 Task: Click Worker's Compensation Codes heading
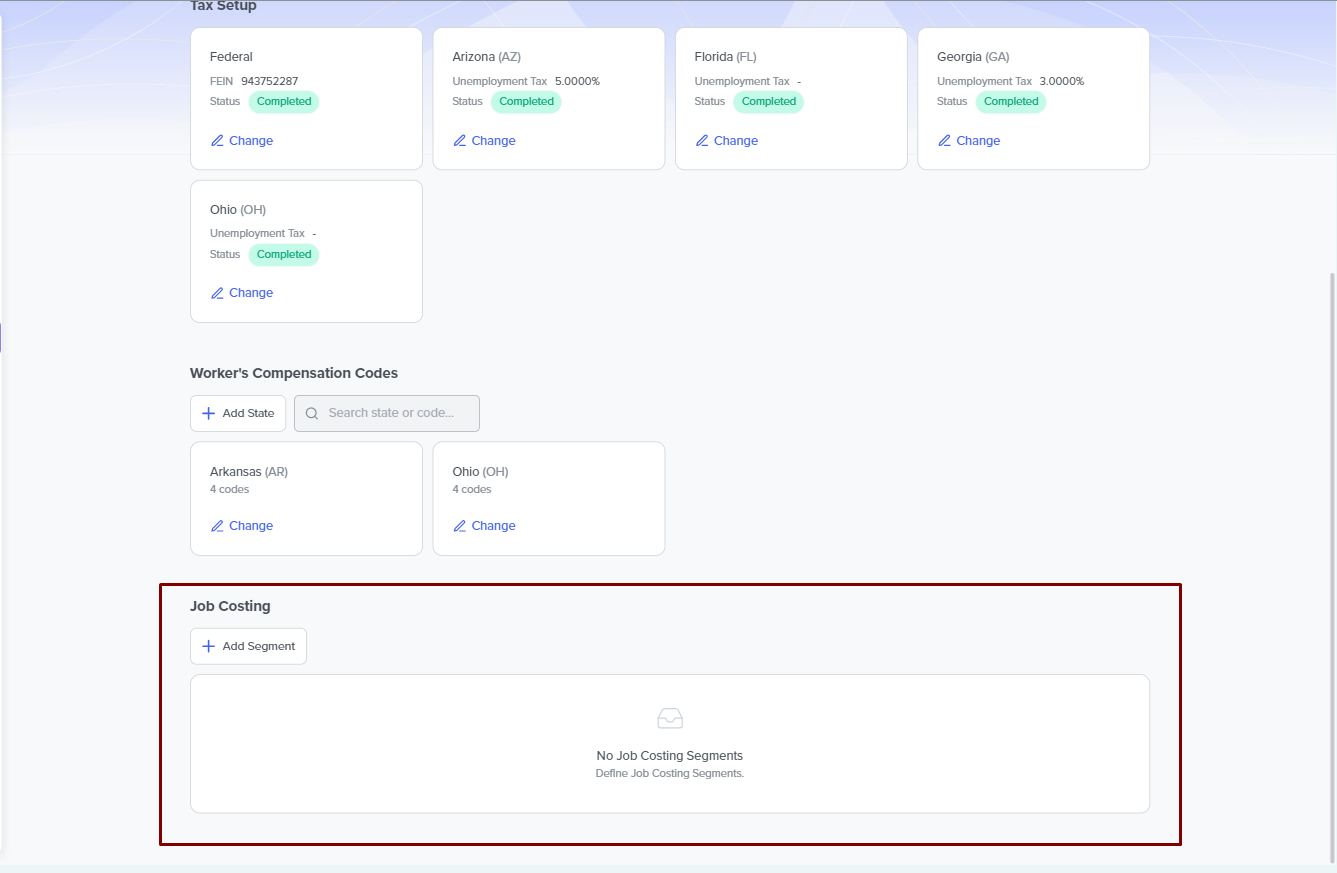click(x=294, y=373)
